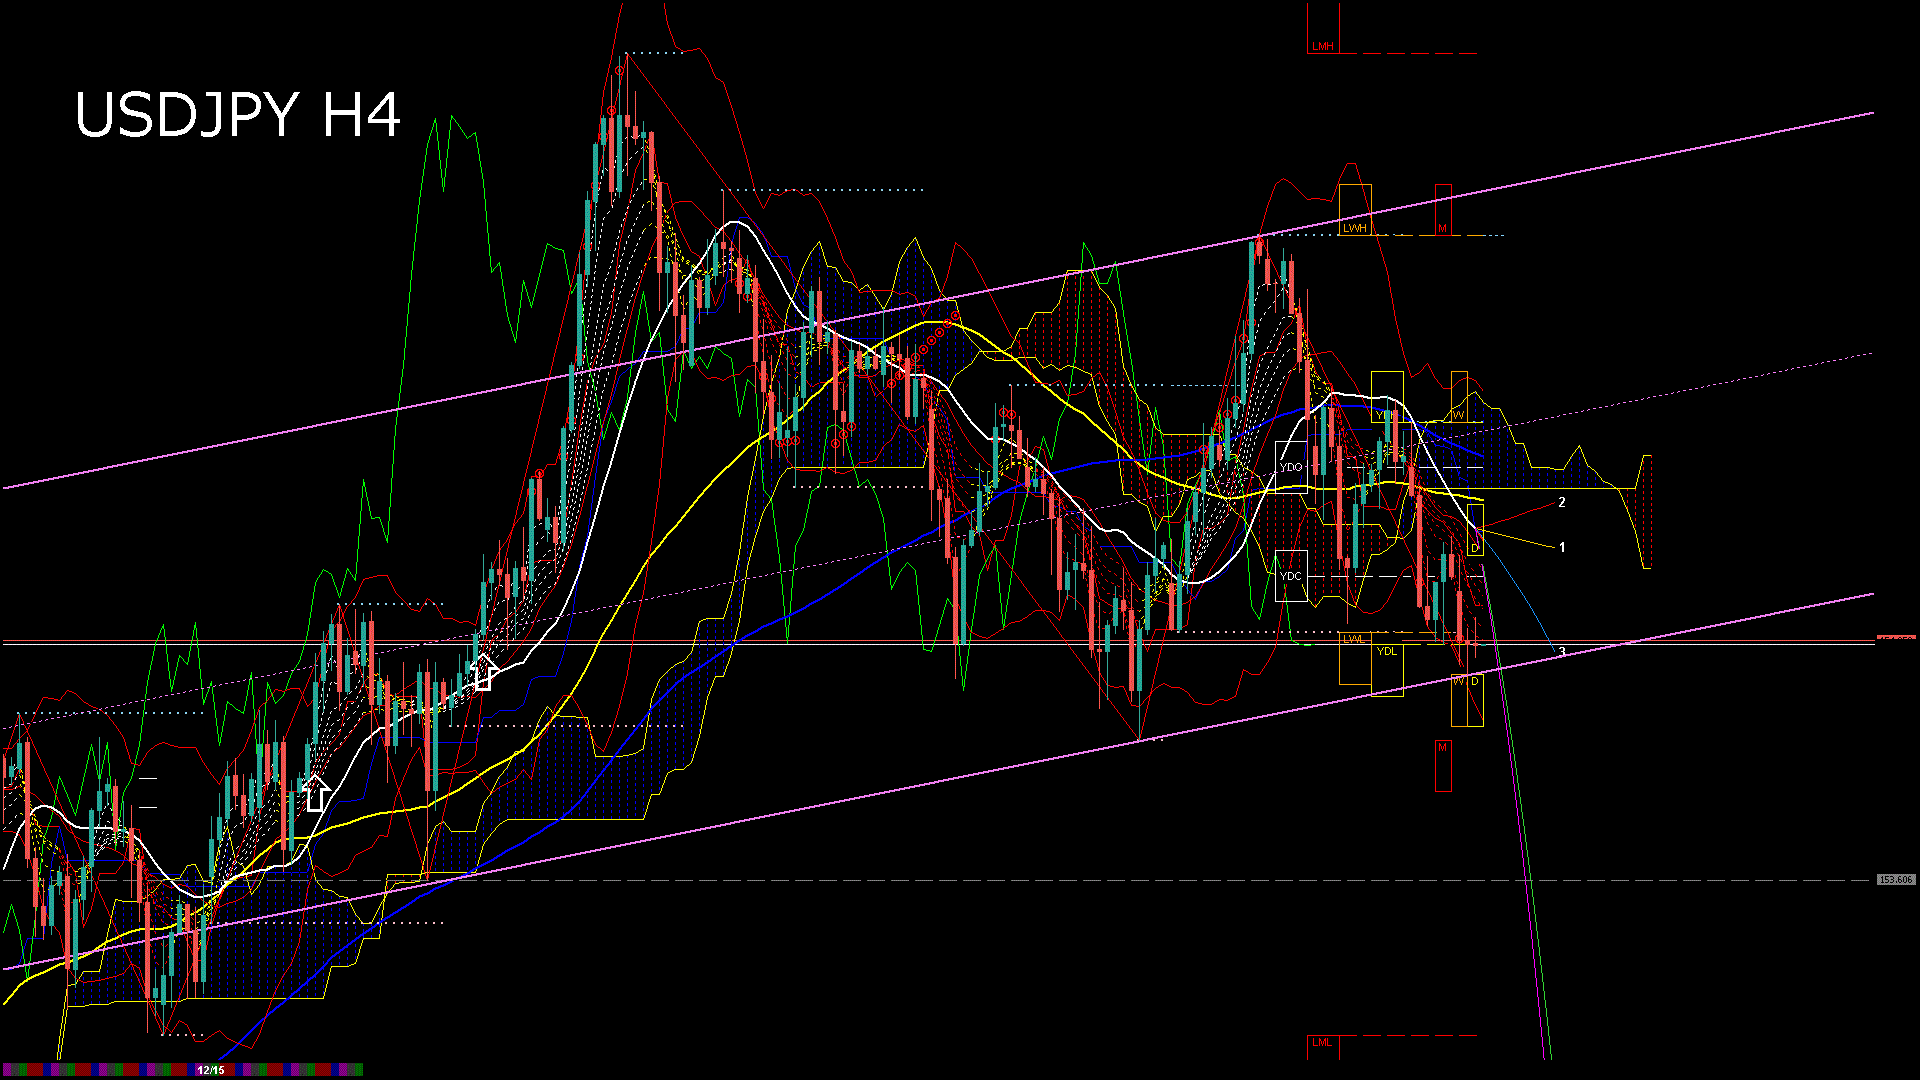Select the yellow D daily marker box
This screenshot has width=1920, height=1080.
coord(1474,547)
